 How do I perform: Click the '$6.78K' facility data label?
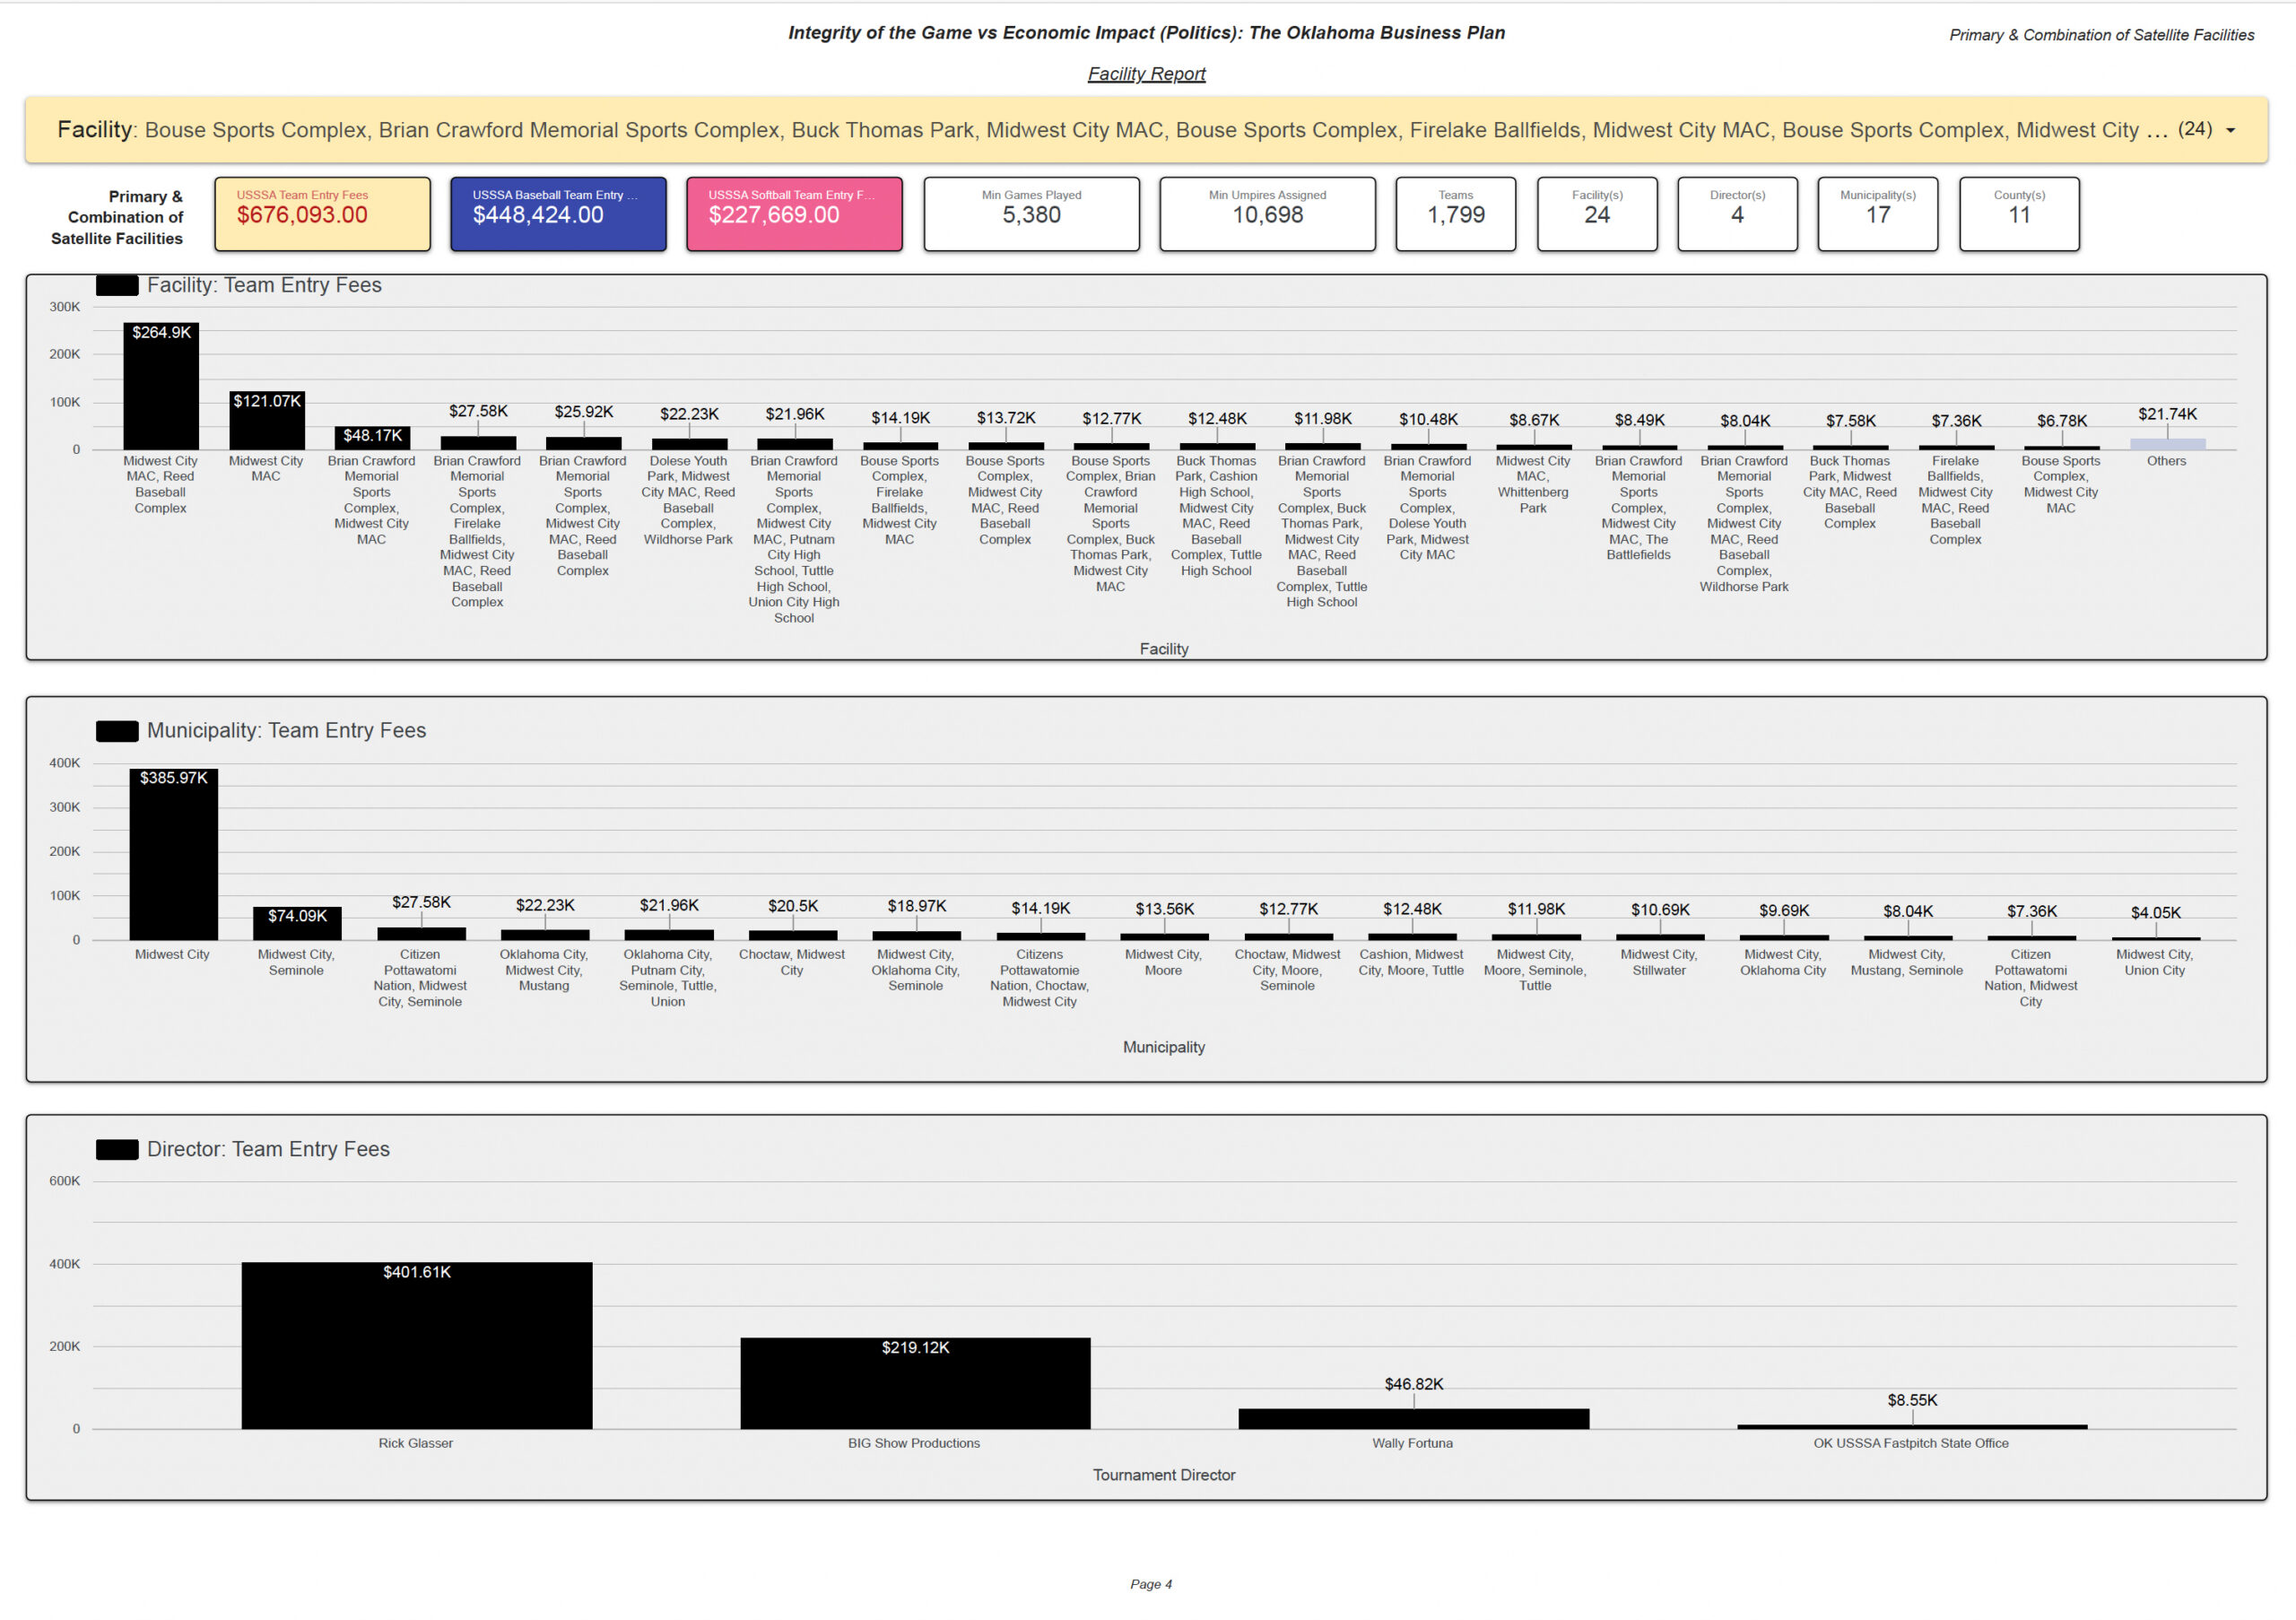point(2061,421)
